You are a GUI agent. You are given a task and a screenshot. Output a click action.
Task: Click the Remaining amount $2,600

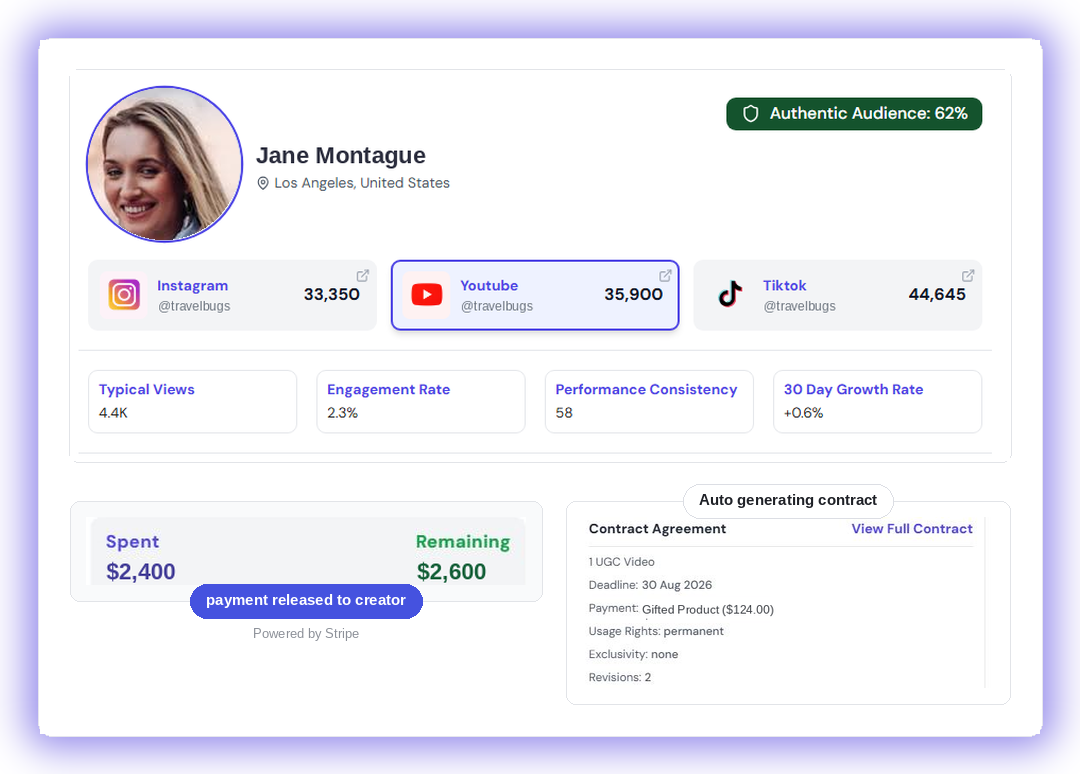coord(451,572)
